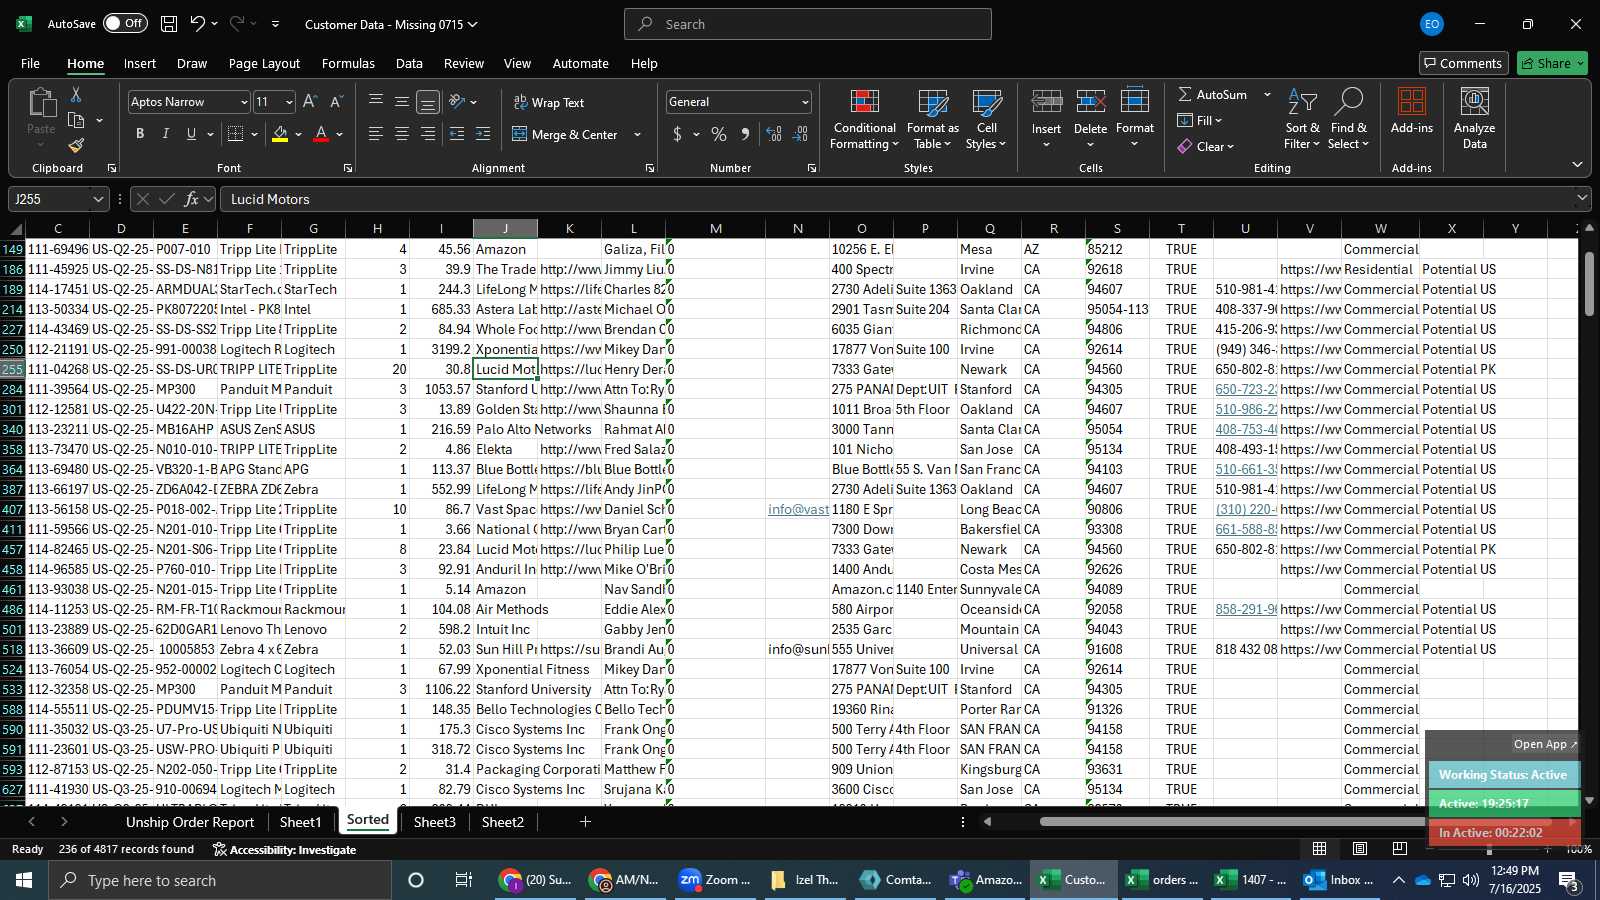
Task: Switch to Data ribbon tab
Action: click(x=409, y=63)
